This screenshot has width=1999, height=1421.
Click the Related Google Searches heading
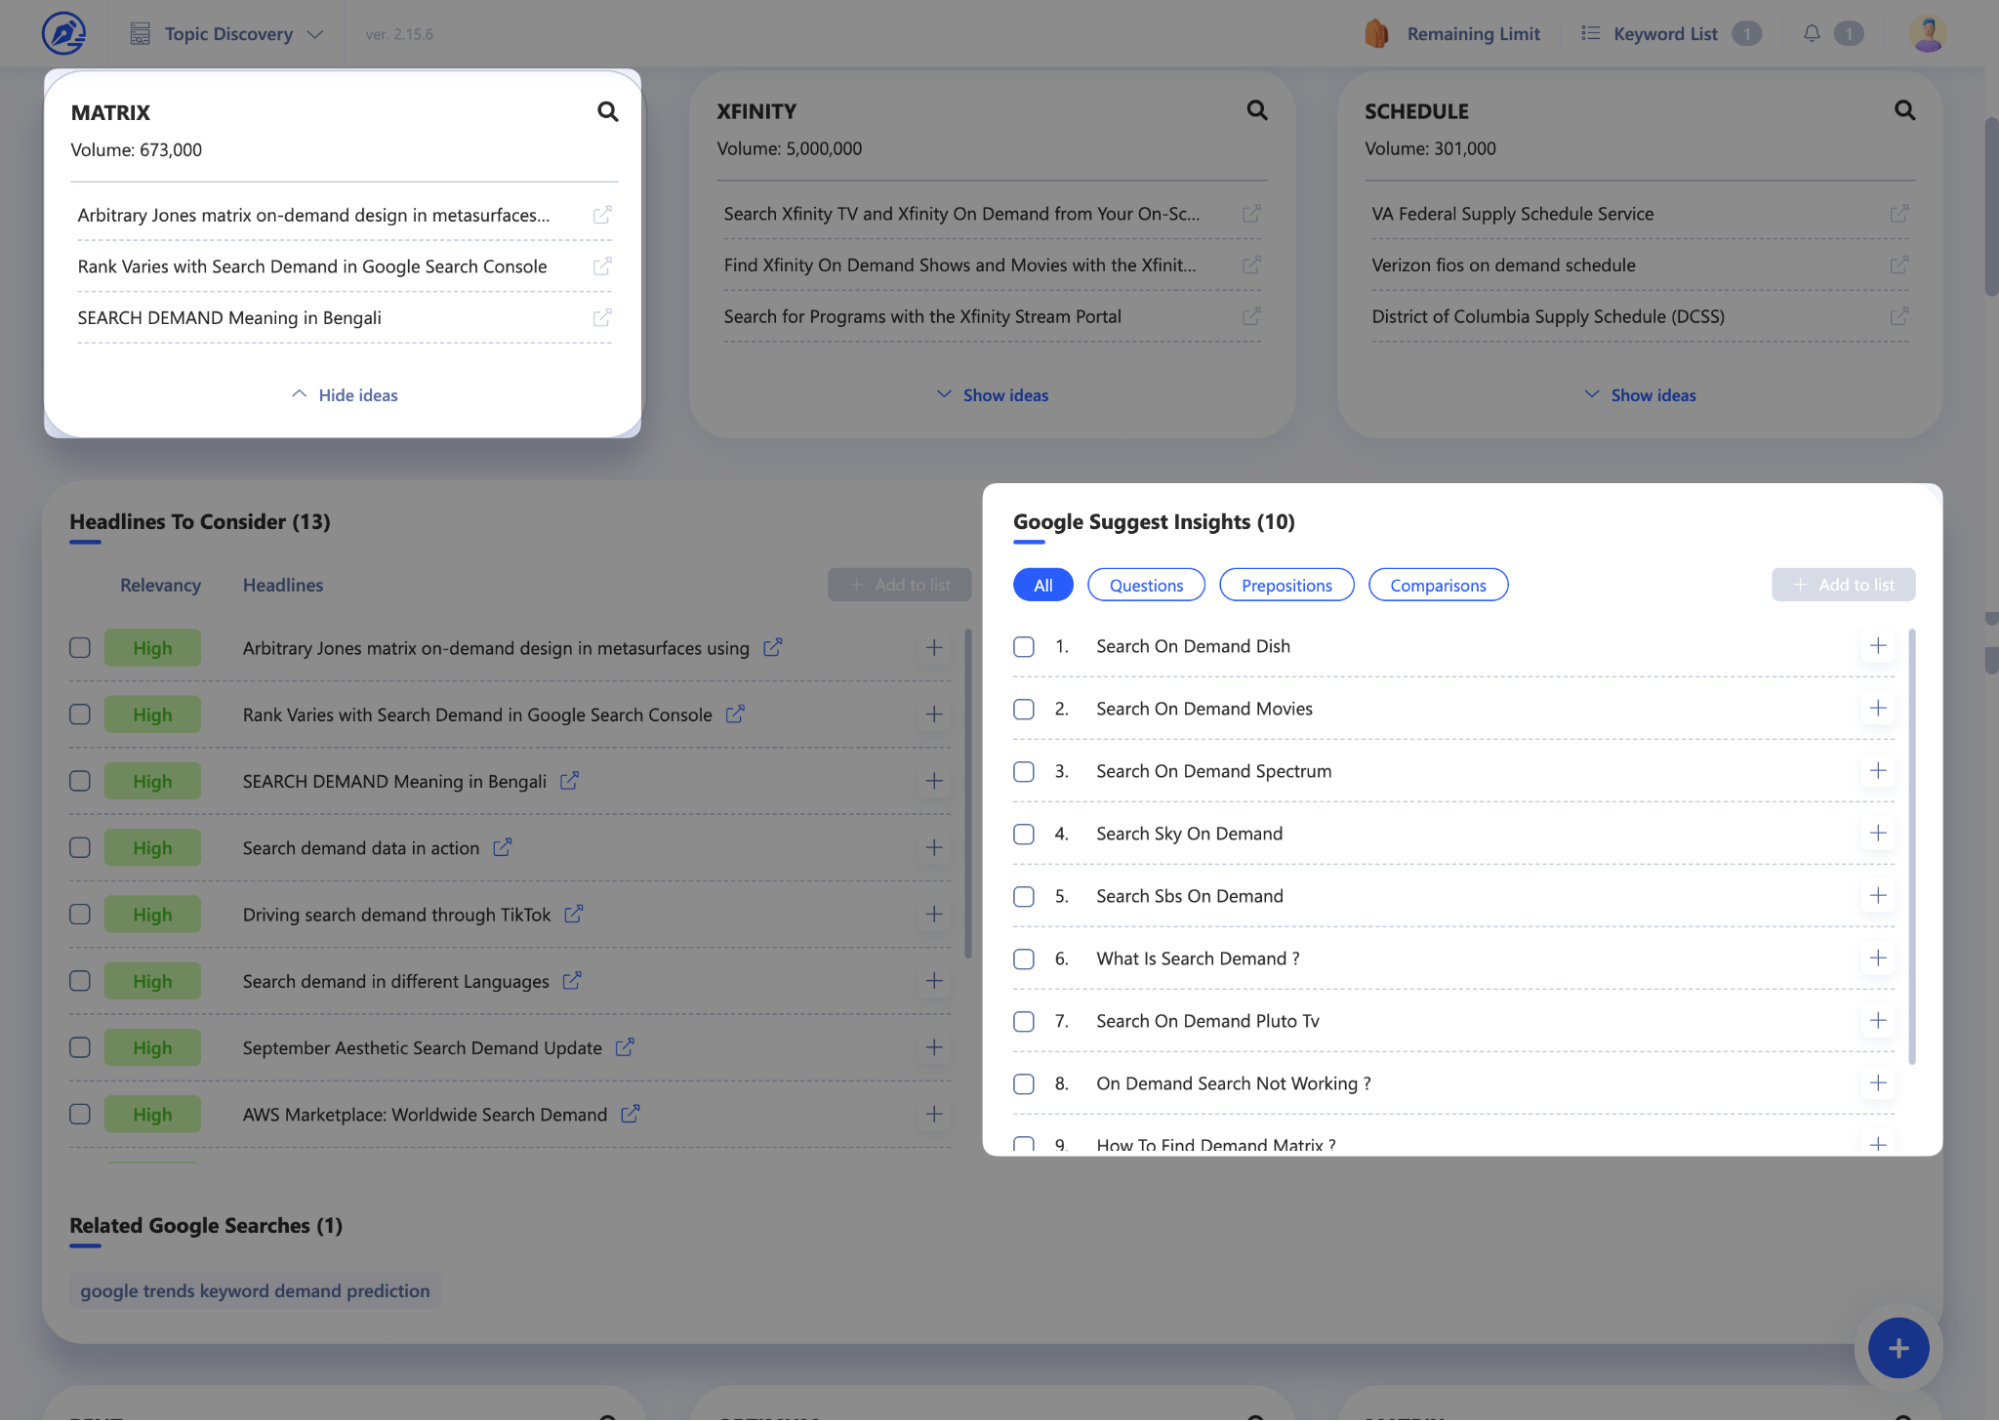pyautogui.click(x=206, y=1225)
